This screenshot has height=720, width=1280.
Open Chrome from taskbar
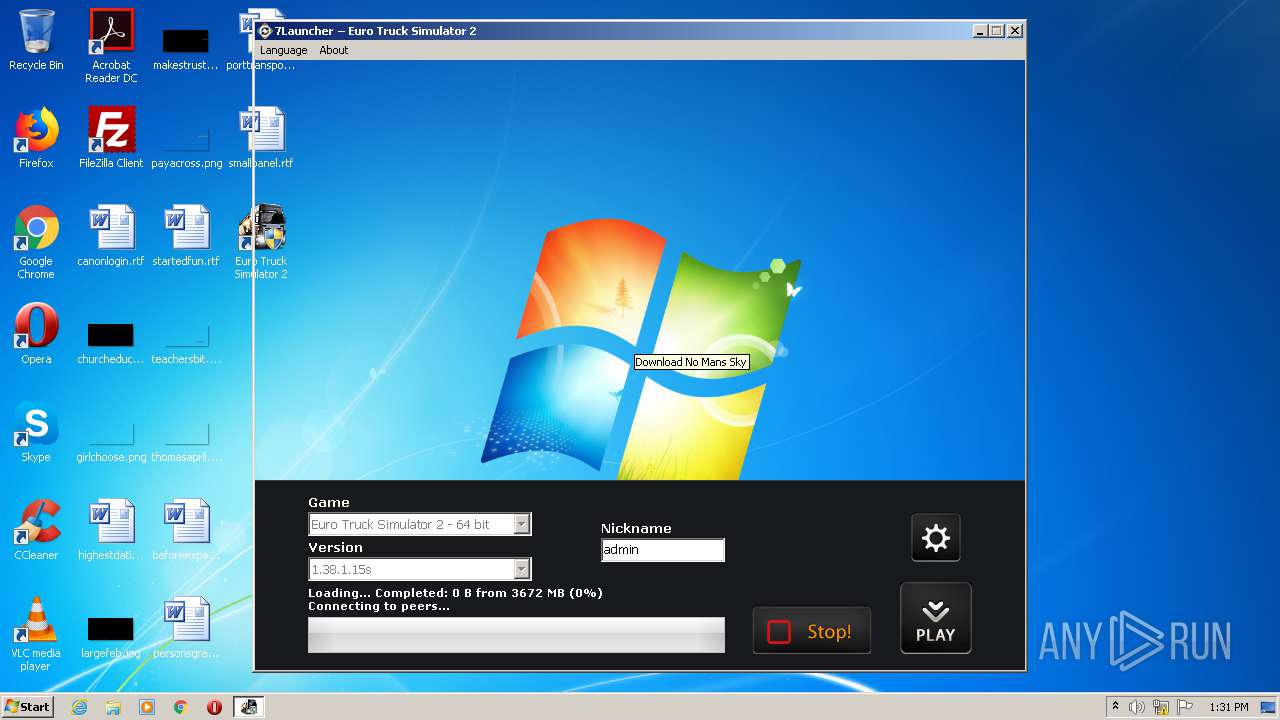[181, 707]
